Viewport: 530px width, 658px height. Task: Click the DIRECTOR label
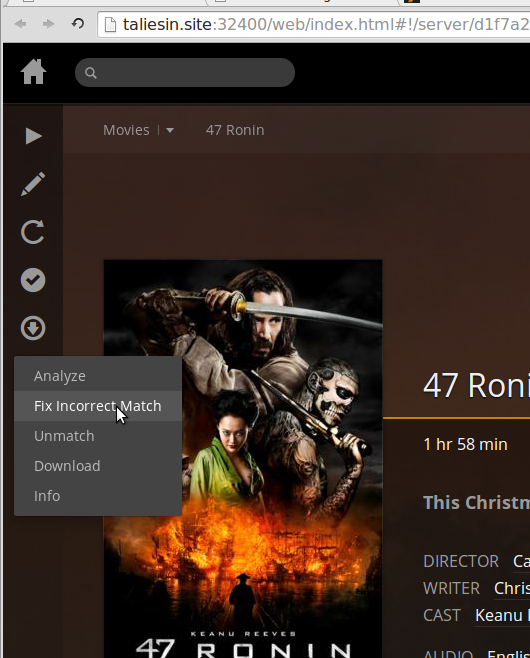tap(461, 561)
